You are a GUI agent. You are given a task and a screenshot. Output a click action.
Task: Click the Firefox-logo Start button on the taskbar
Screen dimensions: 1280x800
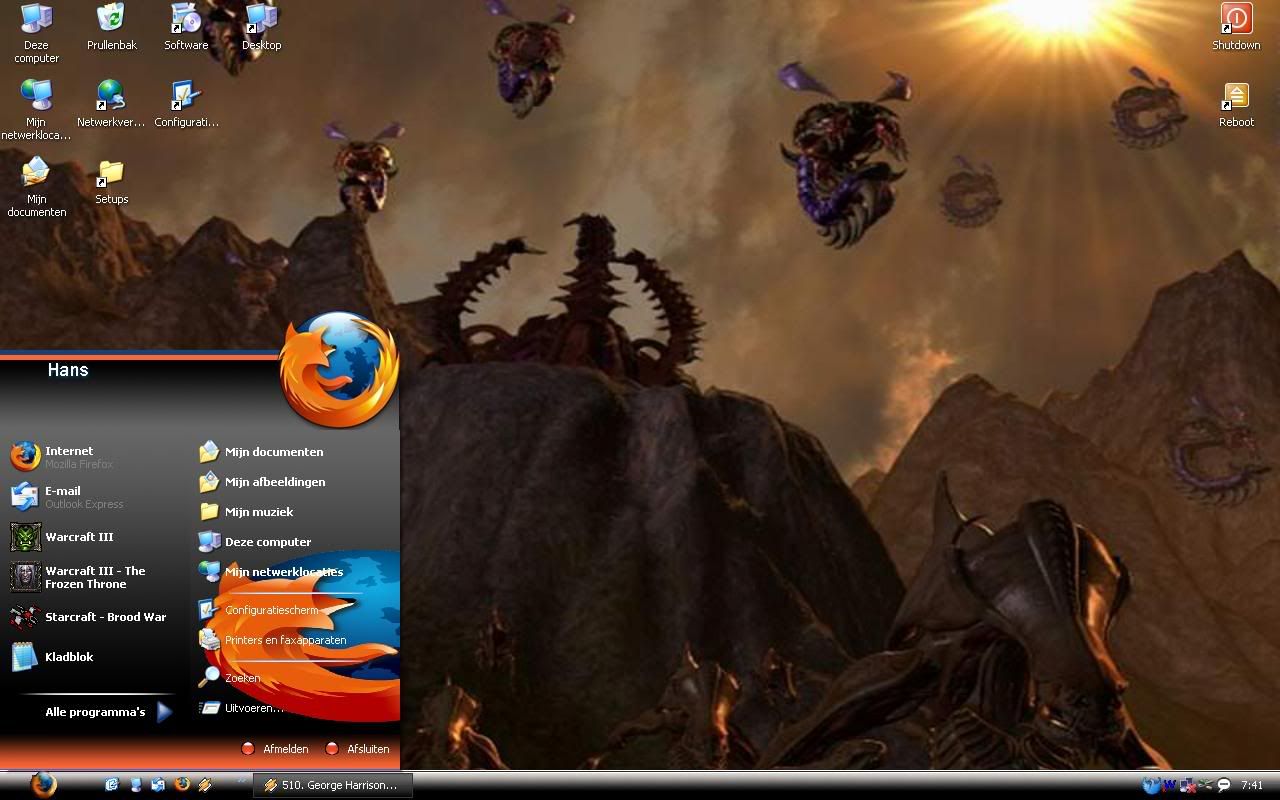click(42, 785)
